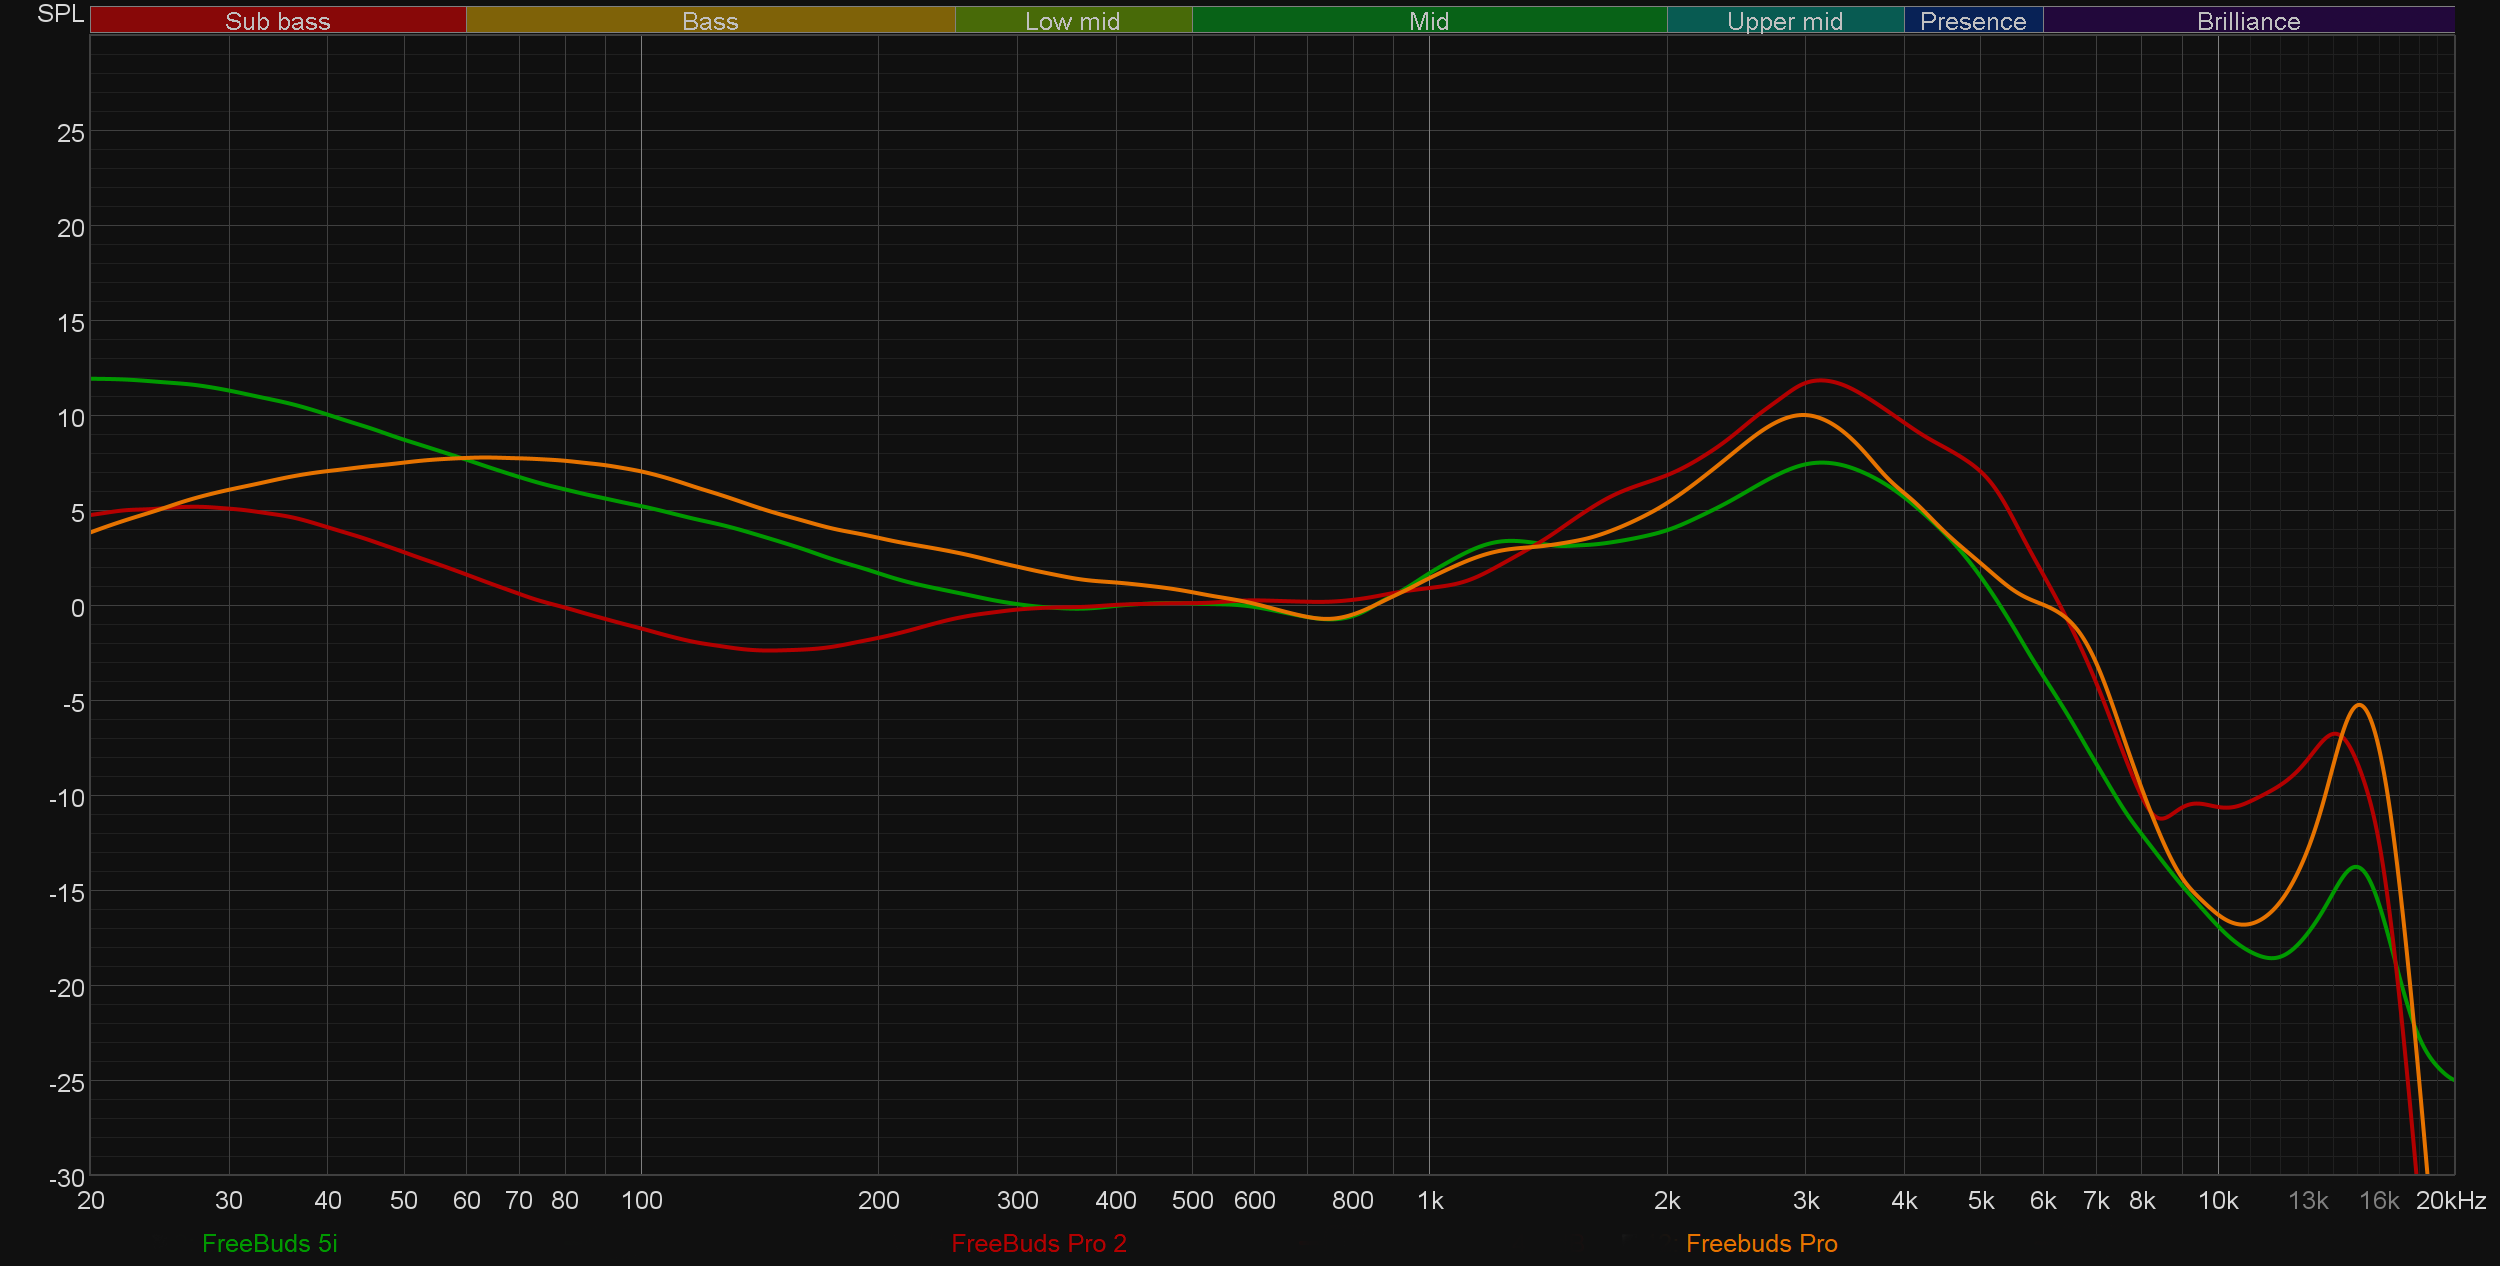2500x1266 pixels.
Task: Select the Mid frequency band header
Action: pyautogui.click(x=1428, y=21)
